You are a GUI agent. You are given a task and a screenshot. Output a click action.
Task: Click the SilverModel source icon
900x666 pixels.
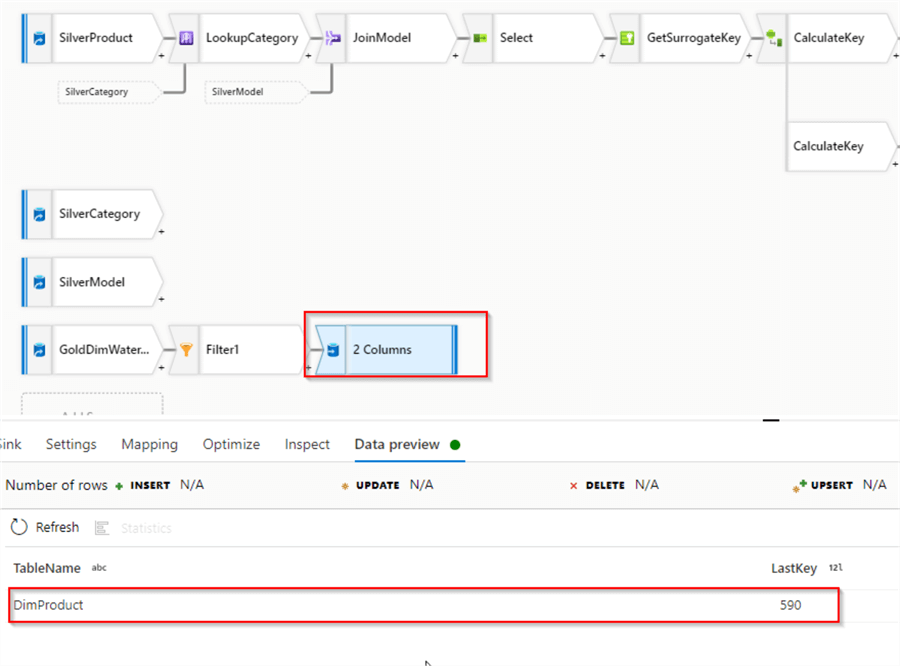coord(39,282)
